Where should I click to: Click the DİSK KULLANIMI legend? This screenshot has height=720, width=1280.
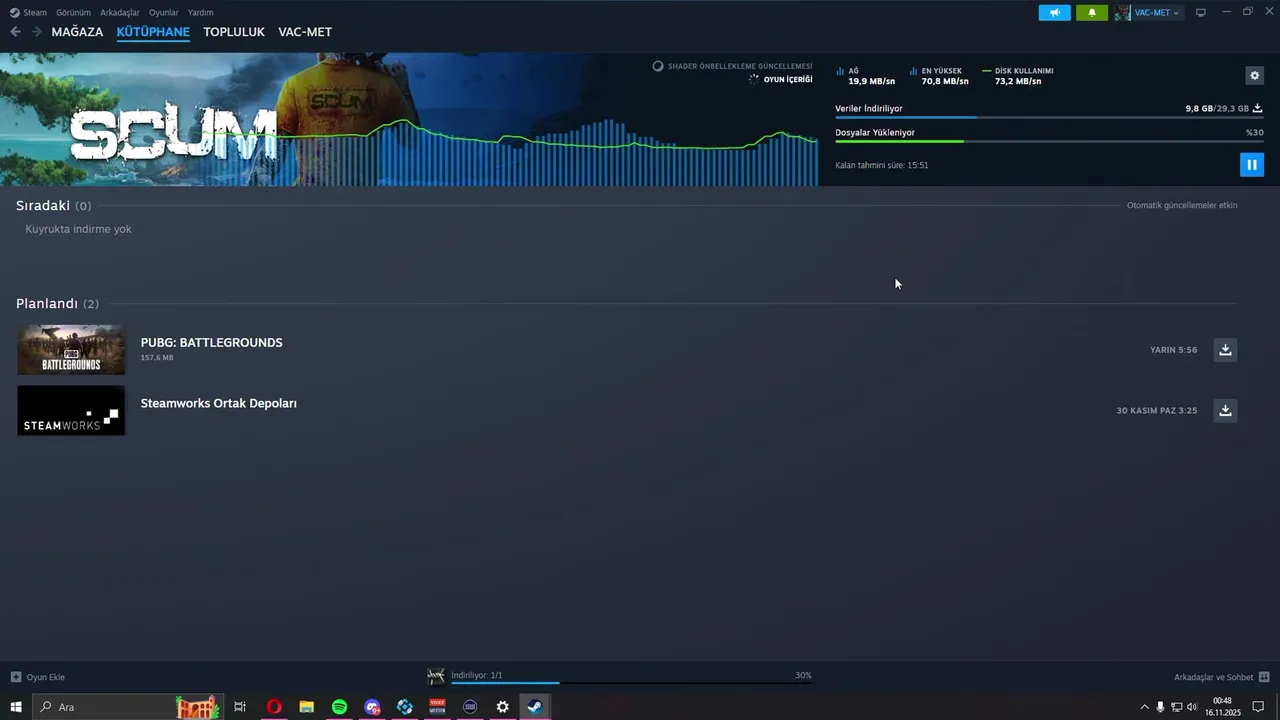pos(1018,76)
